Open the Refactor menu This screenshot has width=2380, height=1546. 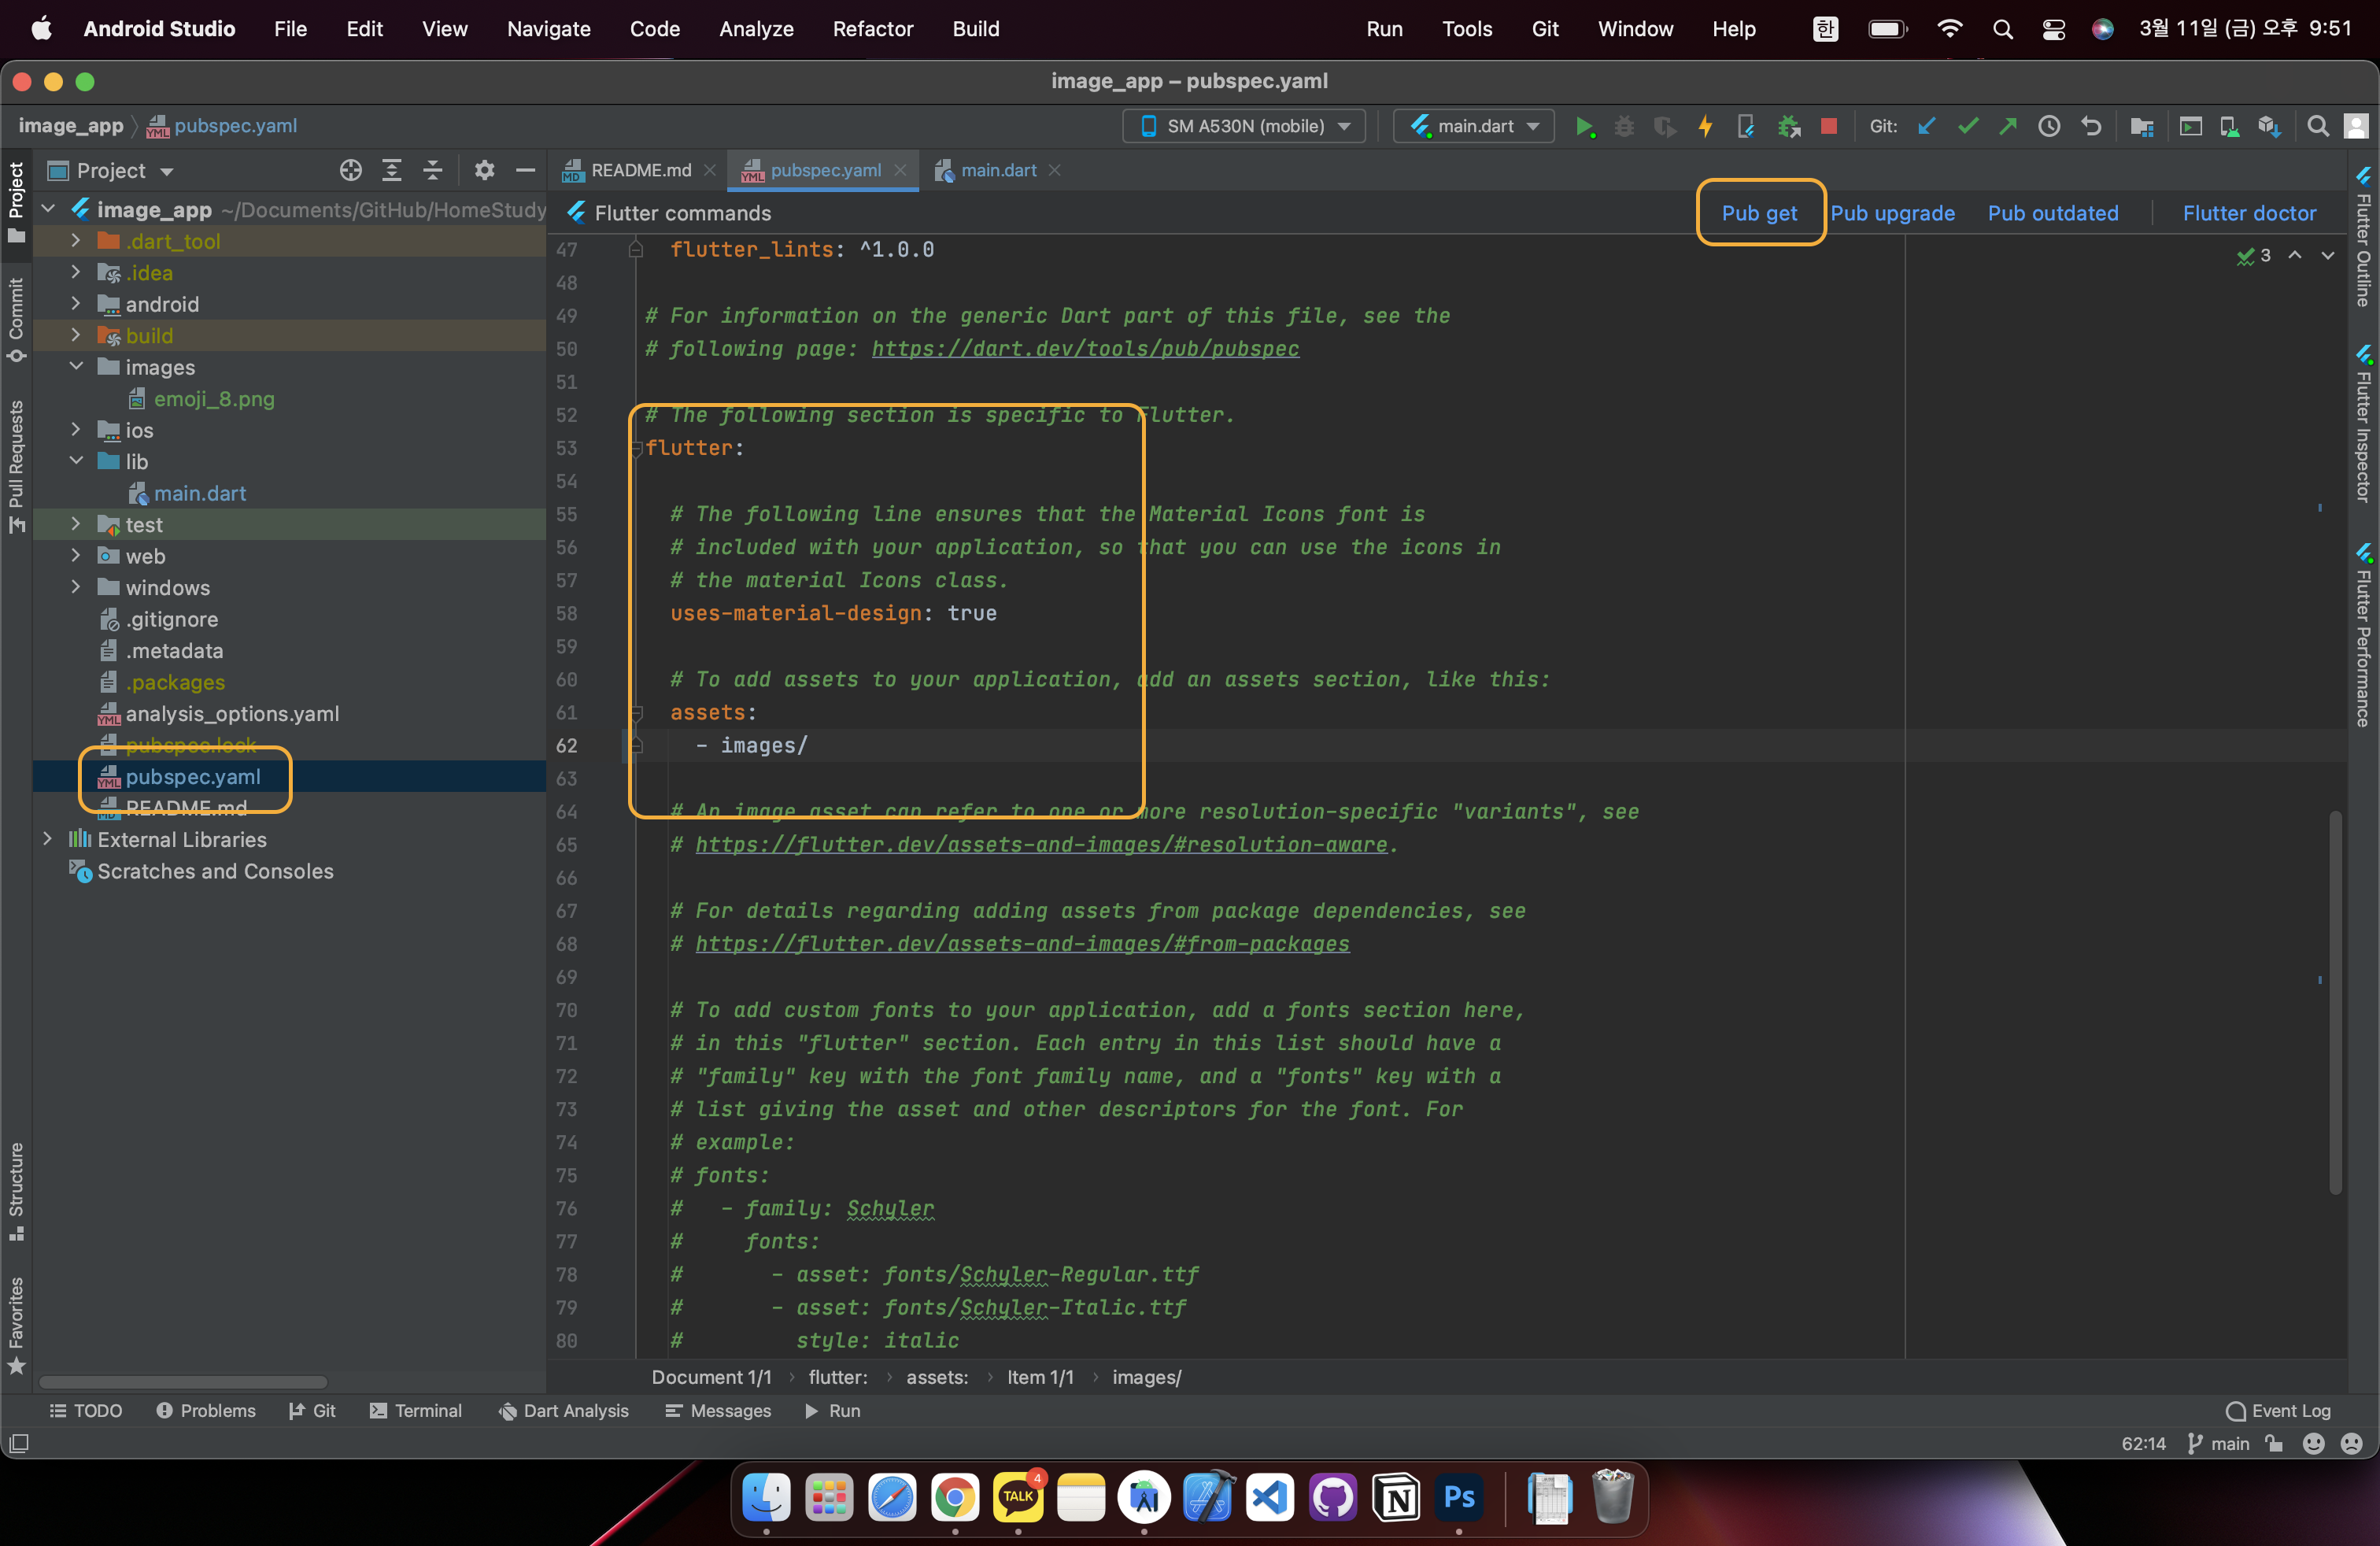[872, 29]
